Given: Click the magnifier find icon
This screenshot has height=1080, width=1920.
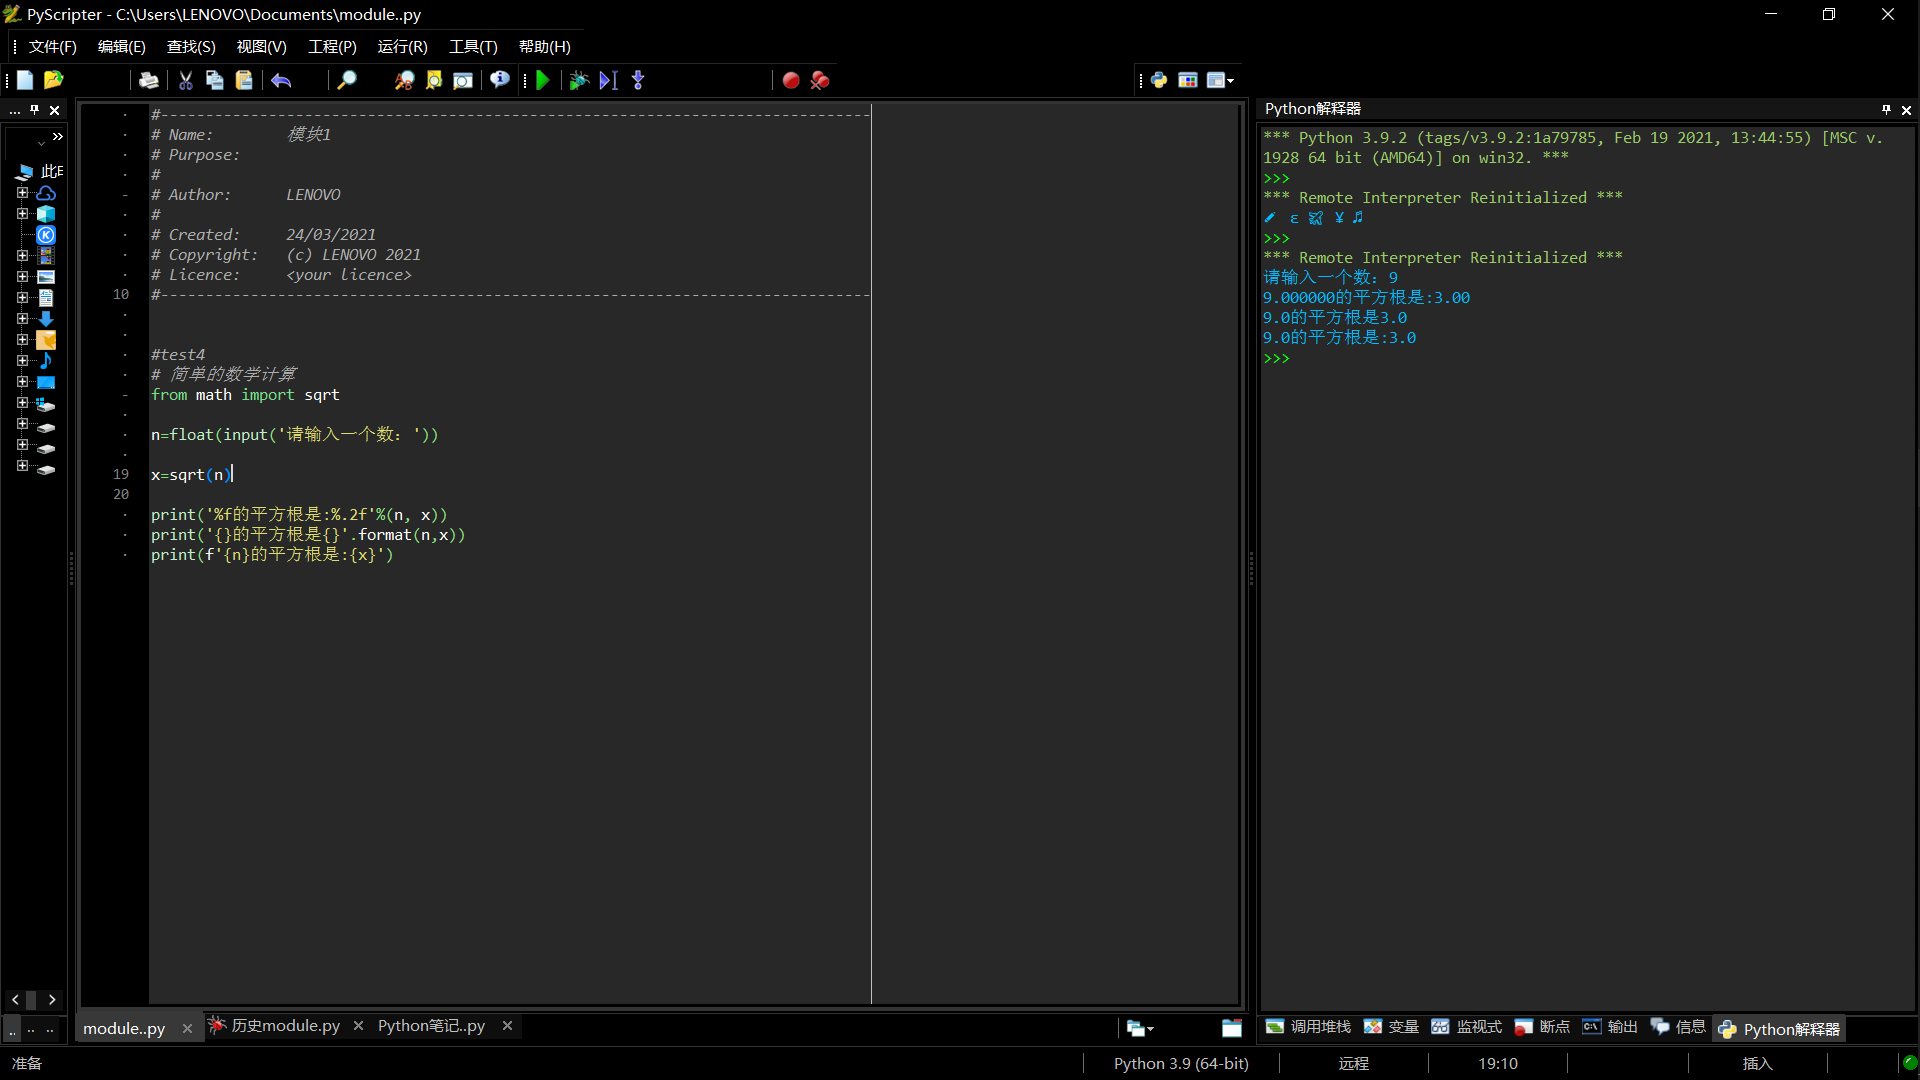Looking at the screenshot, I should click(x=347, y=80).
